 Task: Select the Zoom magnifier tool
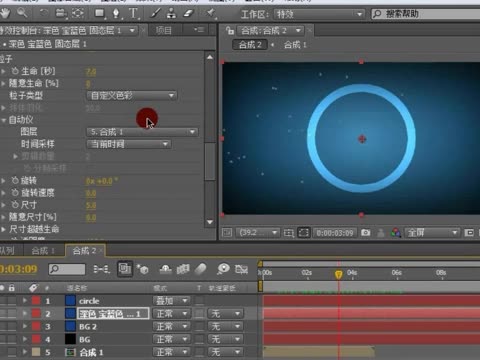point(22,13)
